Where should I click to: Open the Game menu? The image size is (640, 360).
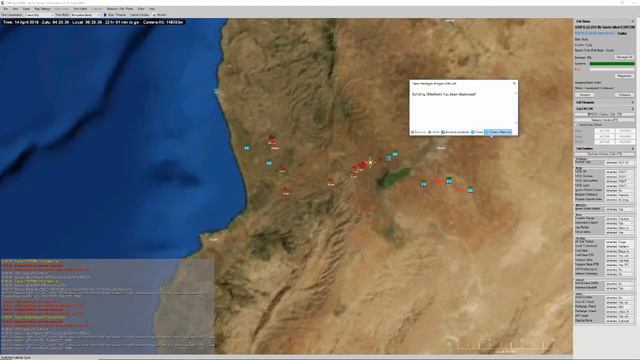[x=26, y=9]
